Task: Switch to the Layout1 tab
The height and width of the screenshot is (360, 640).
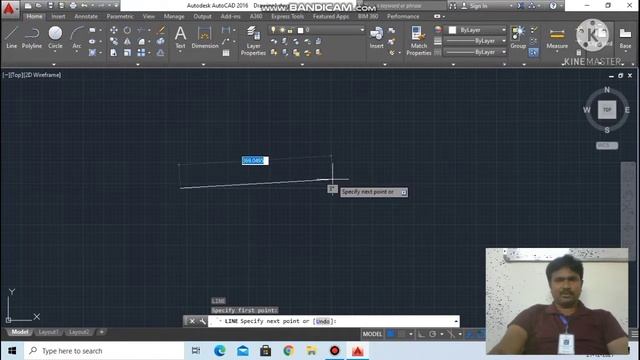Action: [x=48, y=332]
